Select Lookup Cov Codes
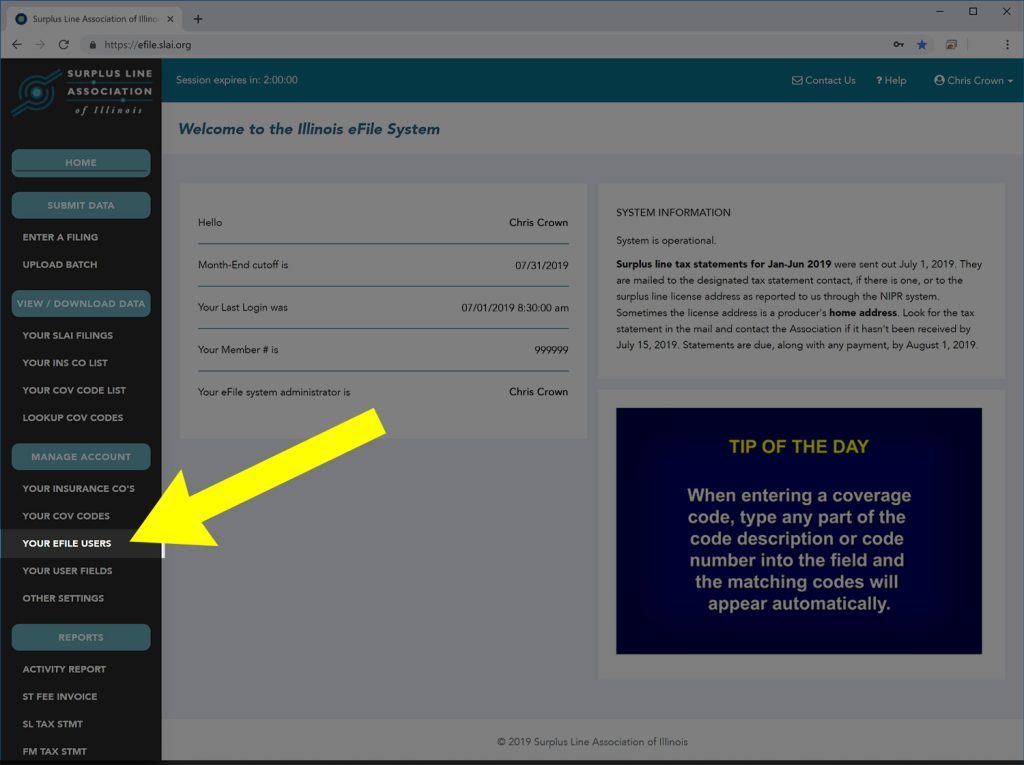 point(72,417)
